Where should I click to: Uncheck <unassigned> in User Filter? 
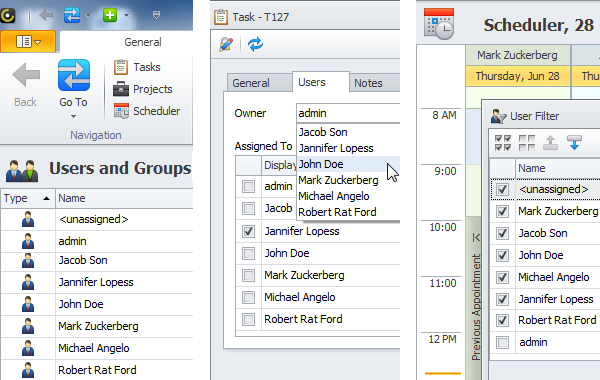point(502,189)
